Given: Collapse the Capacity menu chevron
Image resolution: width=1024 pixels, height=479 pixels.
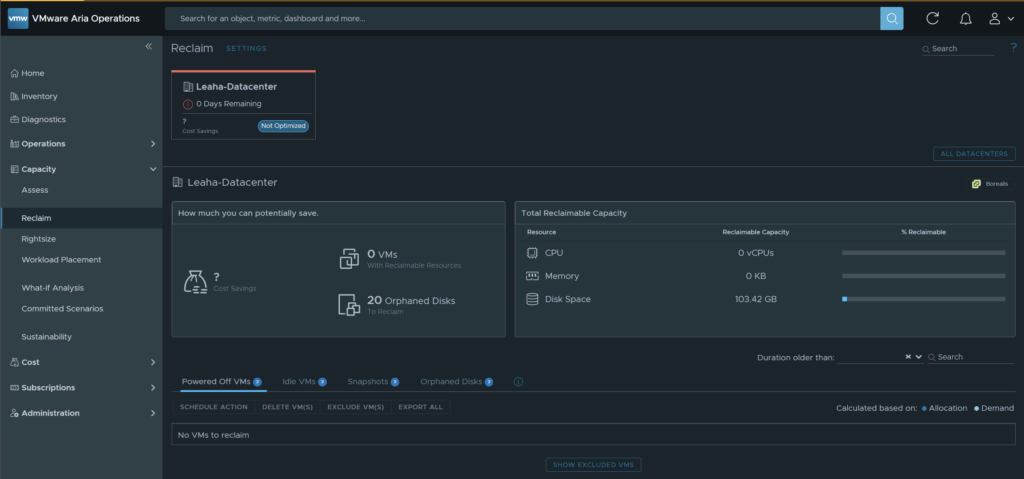Looking at the screenshot, I should coord(153,169).
